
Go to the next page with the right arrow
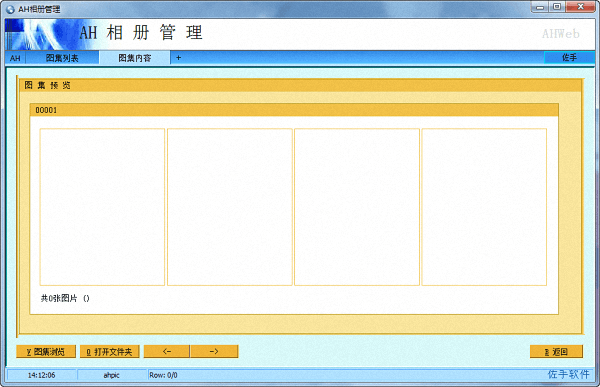point(214,351)
